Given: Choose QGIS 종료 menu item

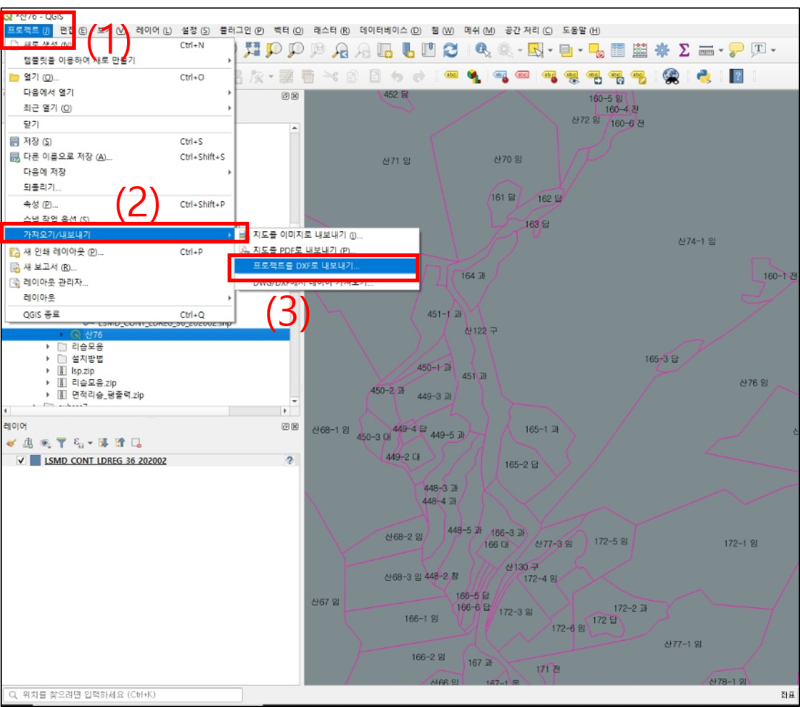Looking at the screenshot, I should 120,315.
